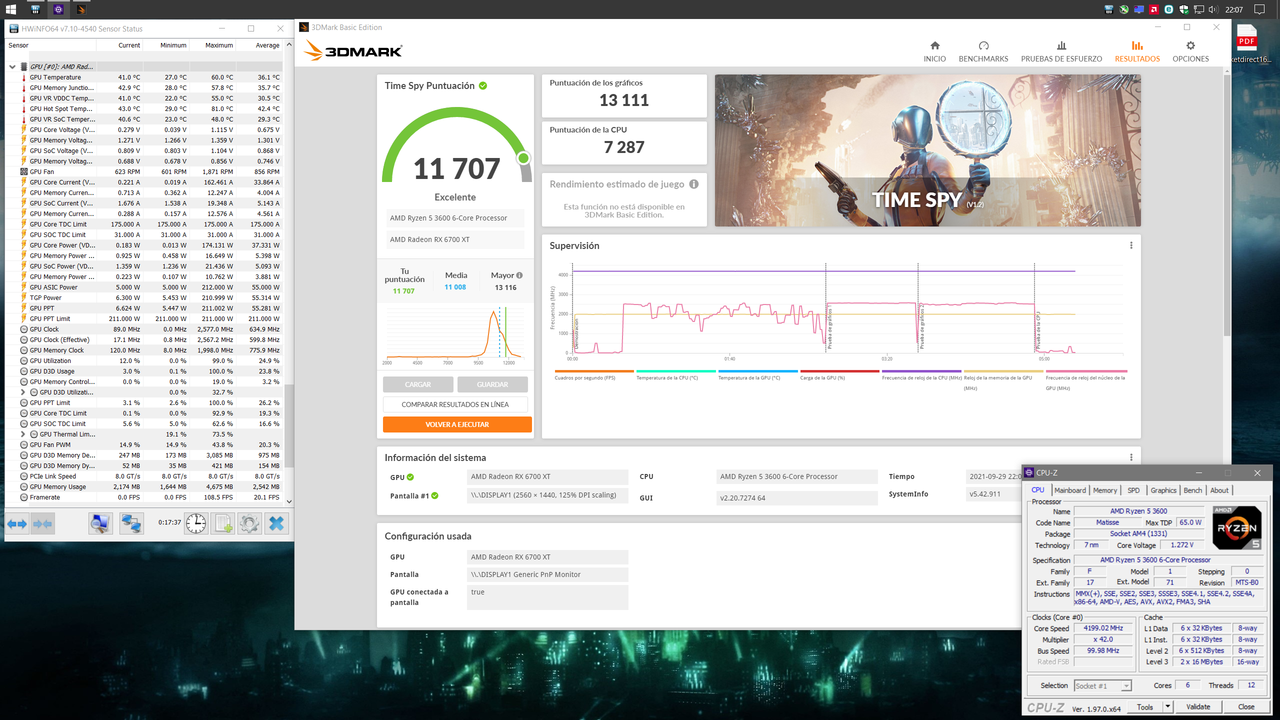Select the Framerate sensor row

tap(145, 497)
